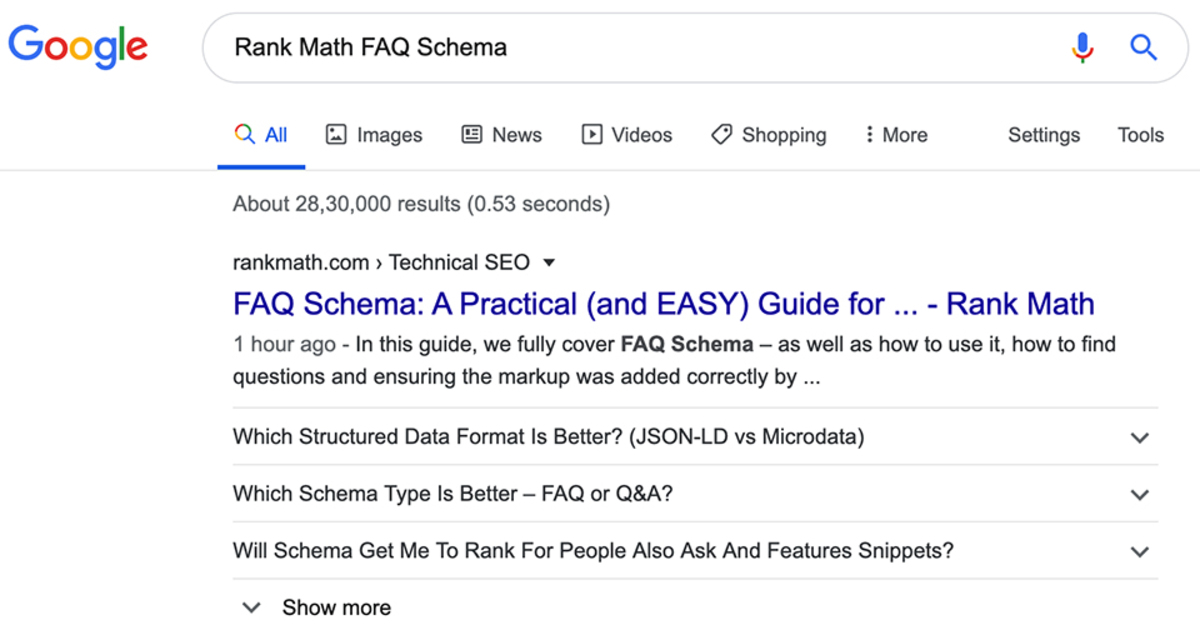Click into the search query field
1200x635 pixels.
pos(640,47)
